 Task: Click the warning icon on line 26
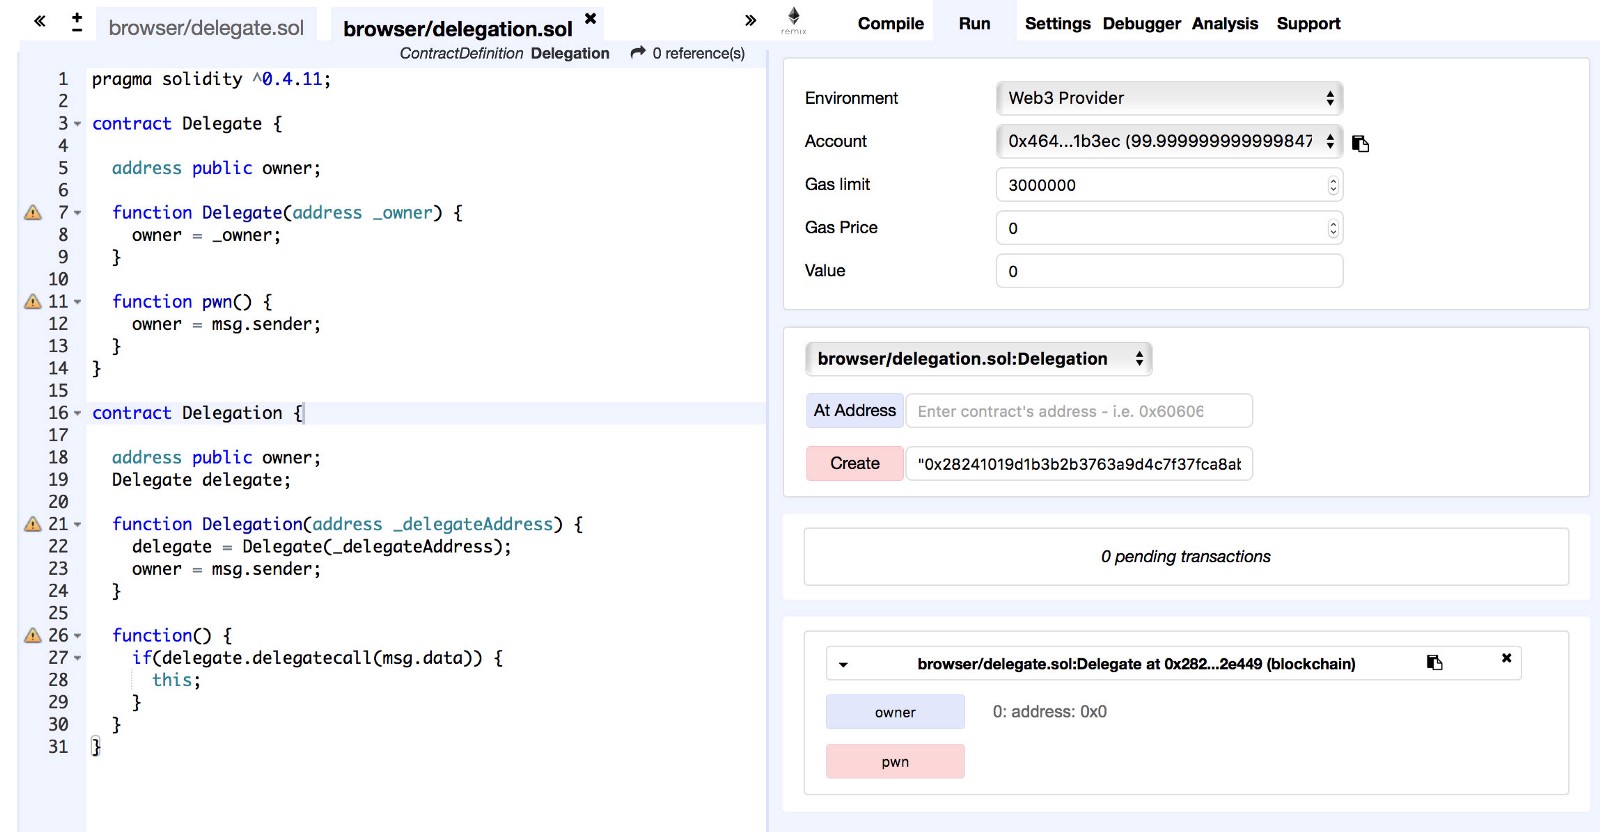click(33, 635)
